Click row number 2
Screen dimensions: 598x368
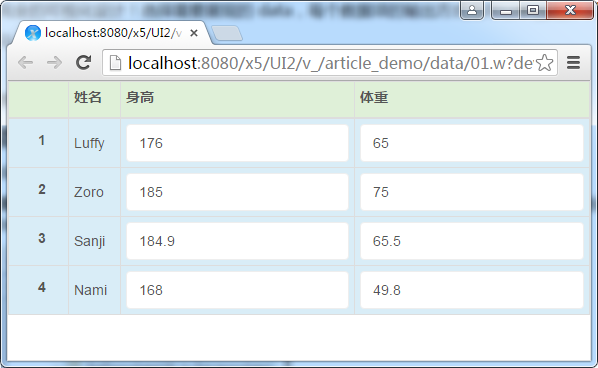42,189
